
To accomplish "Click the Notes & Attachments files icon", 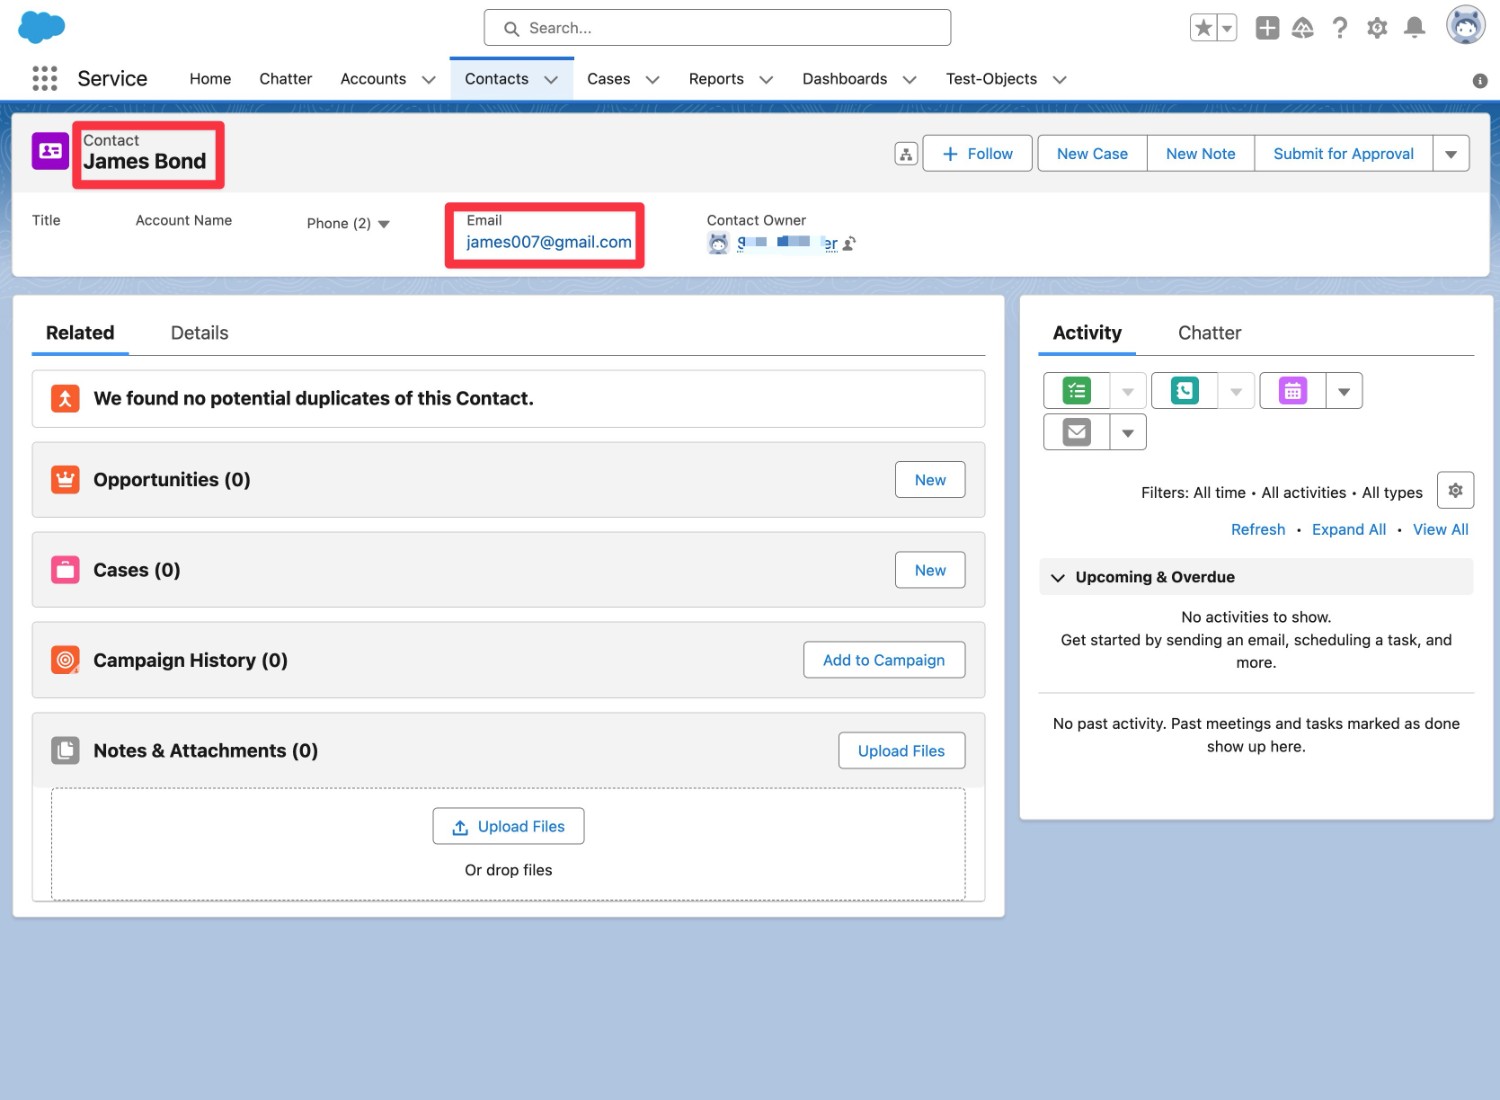I will [x=65, y=750].
